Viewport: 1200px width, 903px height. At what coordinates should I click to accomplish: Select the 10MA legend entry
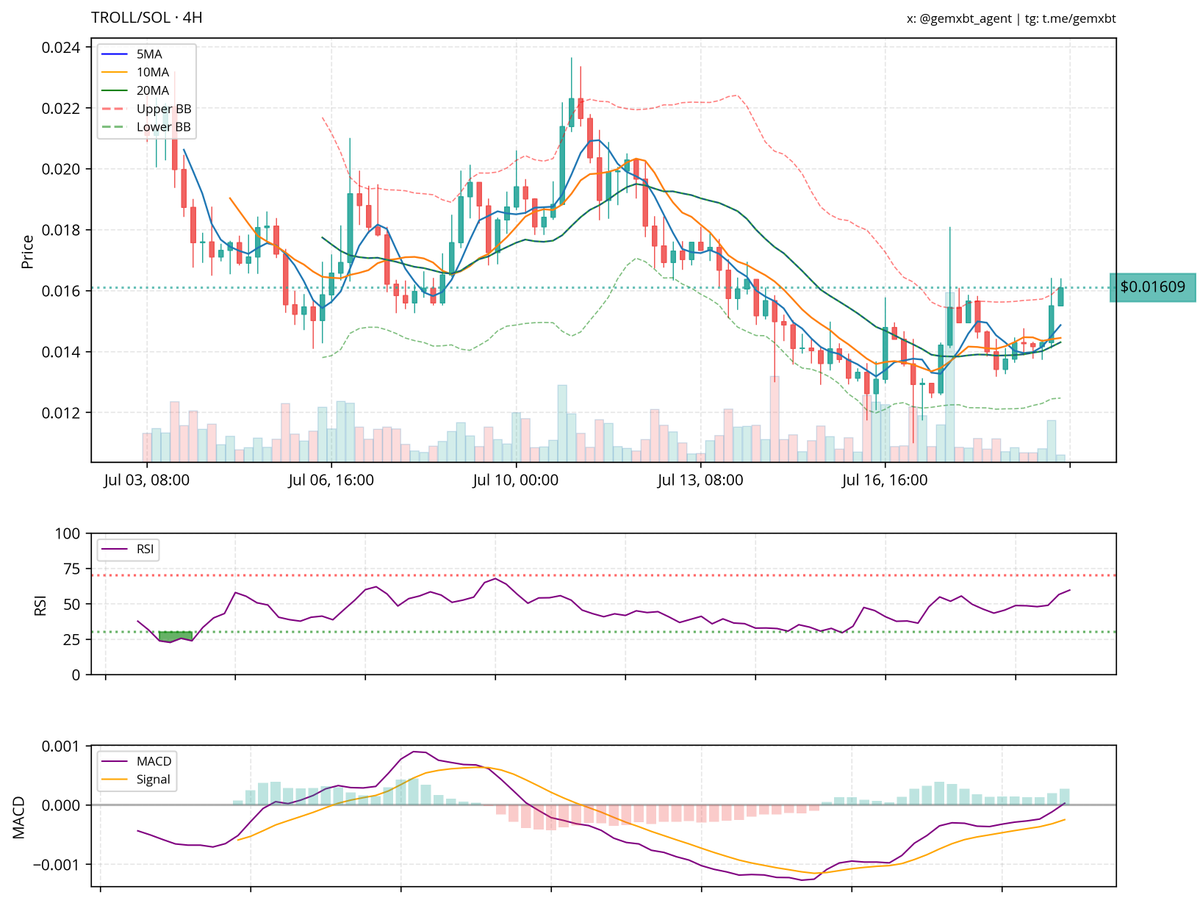click(137, 72)
